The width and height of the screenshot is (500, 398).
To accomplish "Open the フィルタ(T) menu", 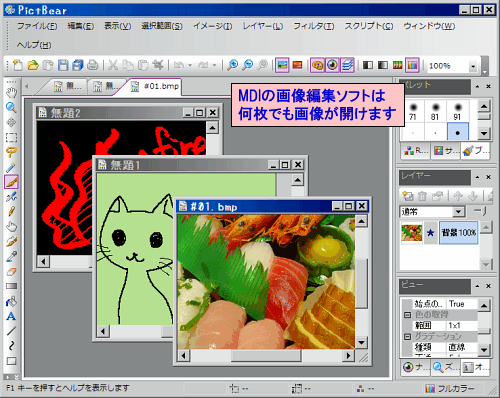I will tap(314, 26).
